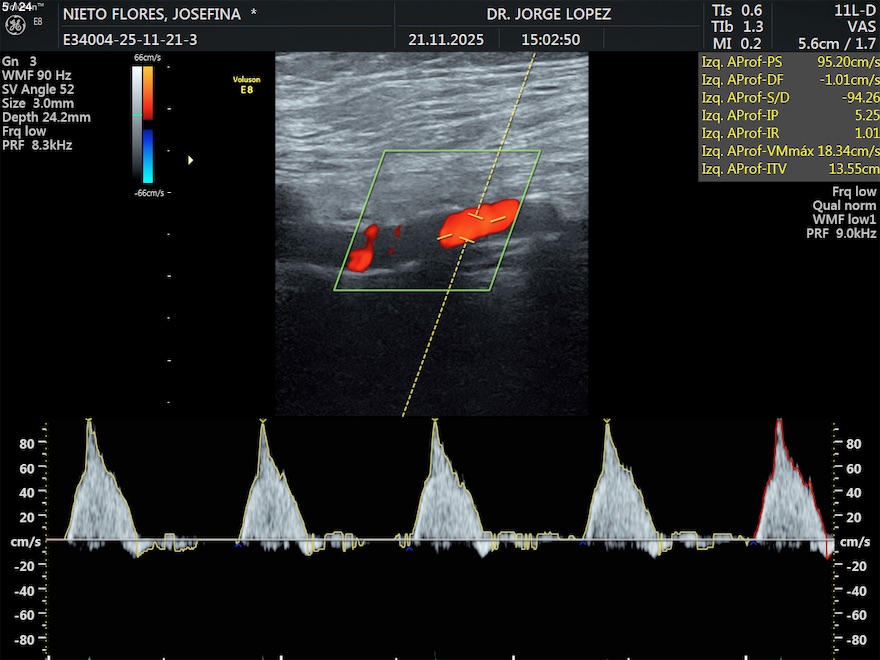Click the small red flow patch on the left
The width and height of the screenshot is (880, 660).
[x=362, y=250]
